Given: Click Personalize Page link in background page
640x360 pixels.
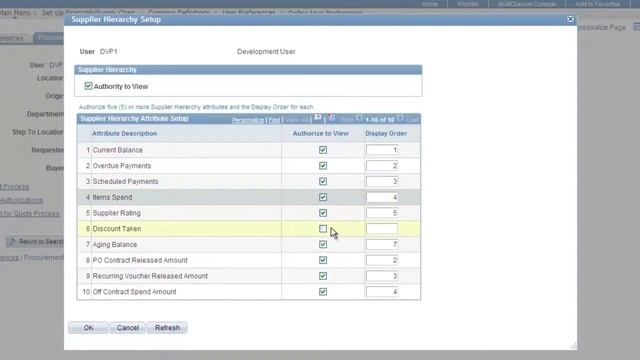Looking at the screenshot, I should pyautogui.click(x=602, y=27).
